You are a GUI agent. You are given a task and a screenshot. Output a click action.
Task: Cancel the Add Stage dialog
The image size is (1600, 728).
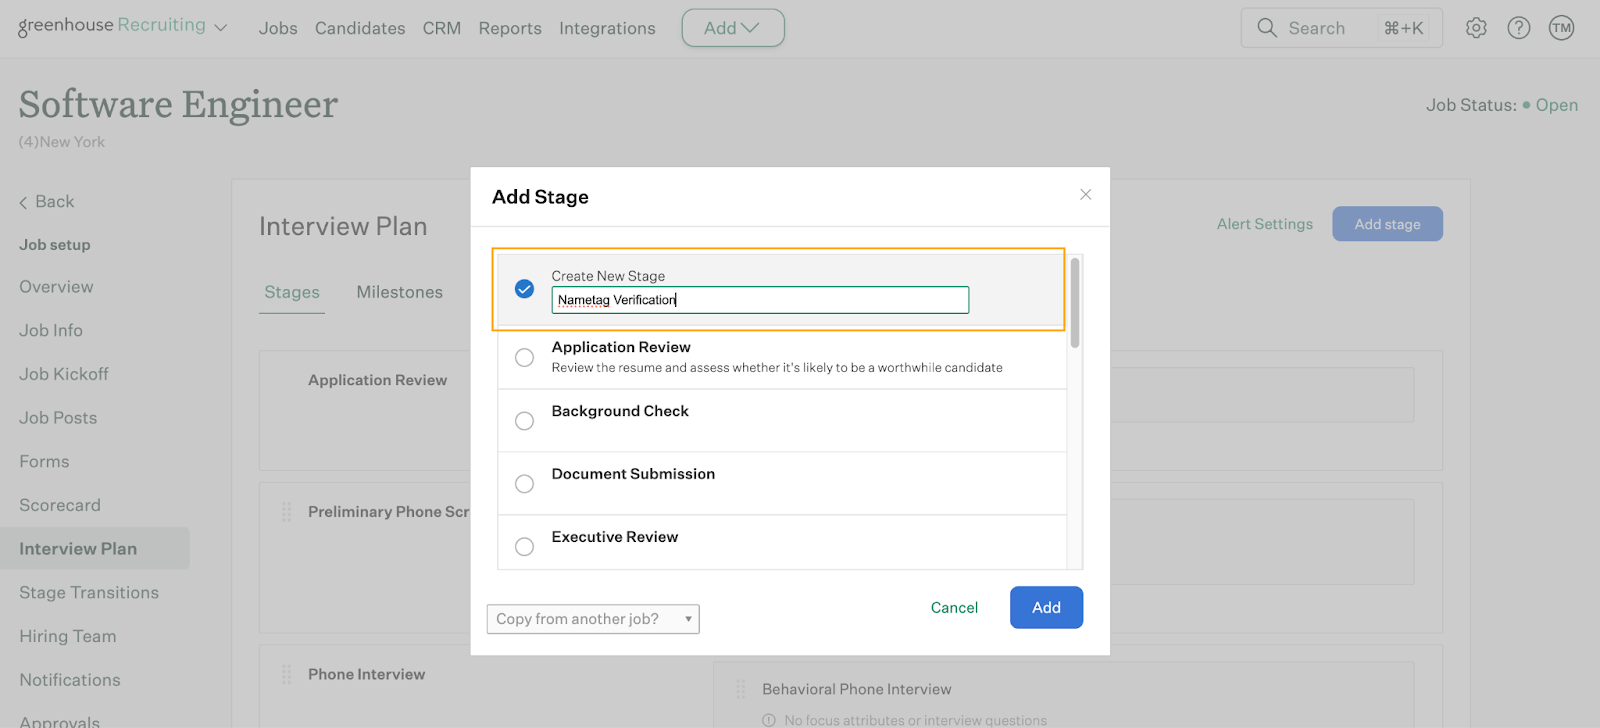coord(954,607)
